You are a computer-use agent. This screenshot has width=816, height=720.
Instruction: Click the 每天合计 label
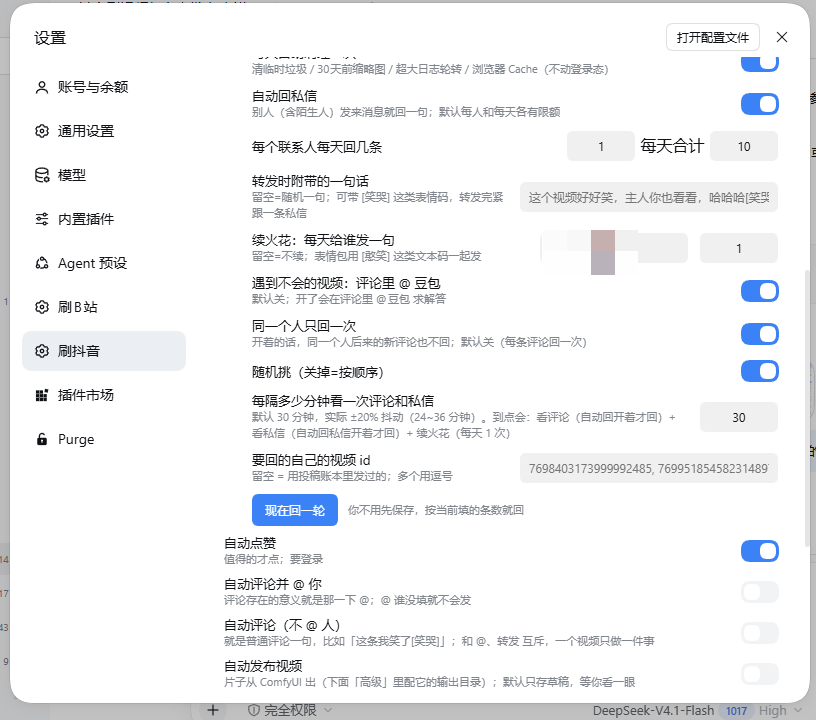(672, 146)
